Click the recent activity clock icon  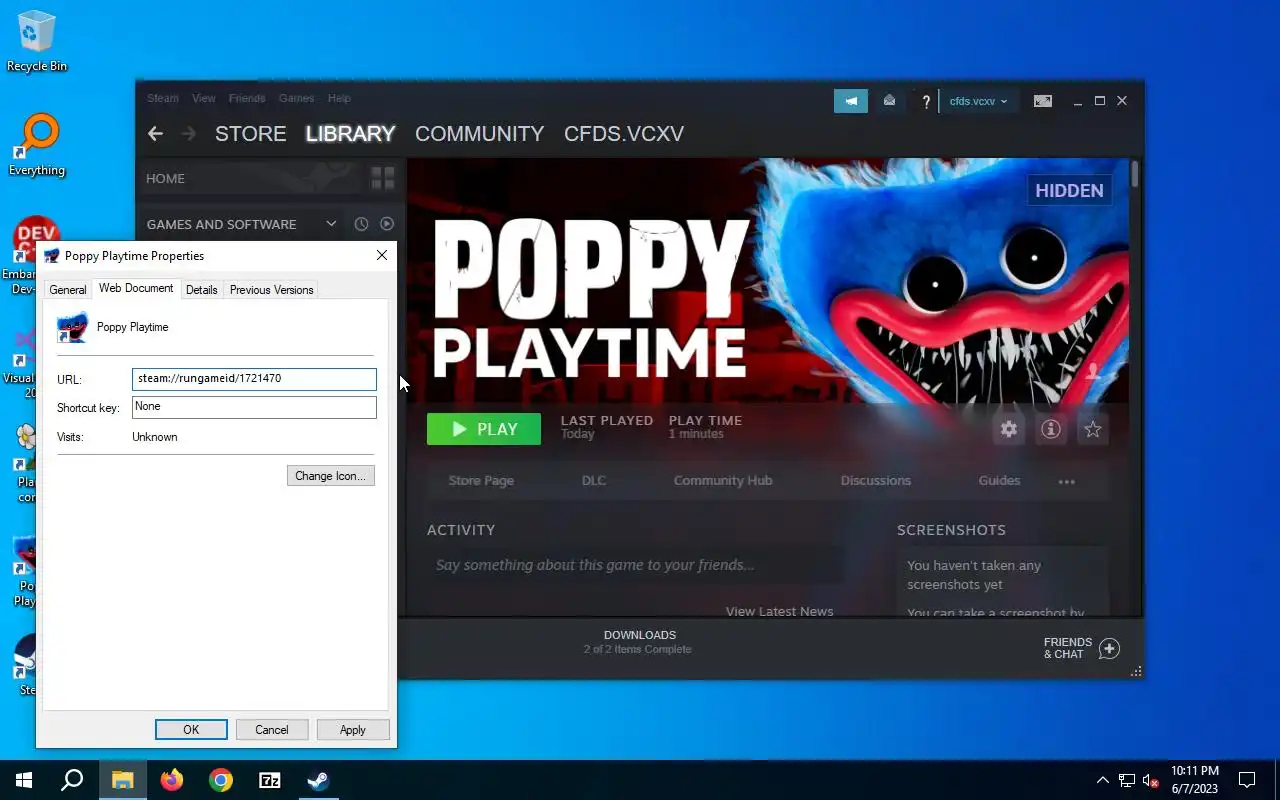click(x=361, y=224)
